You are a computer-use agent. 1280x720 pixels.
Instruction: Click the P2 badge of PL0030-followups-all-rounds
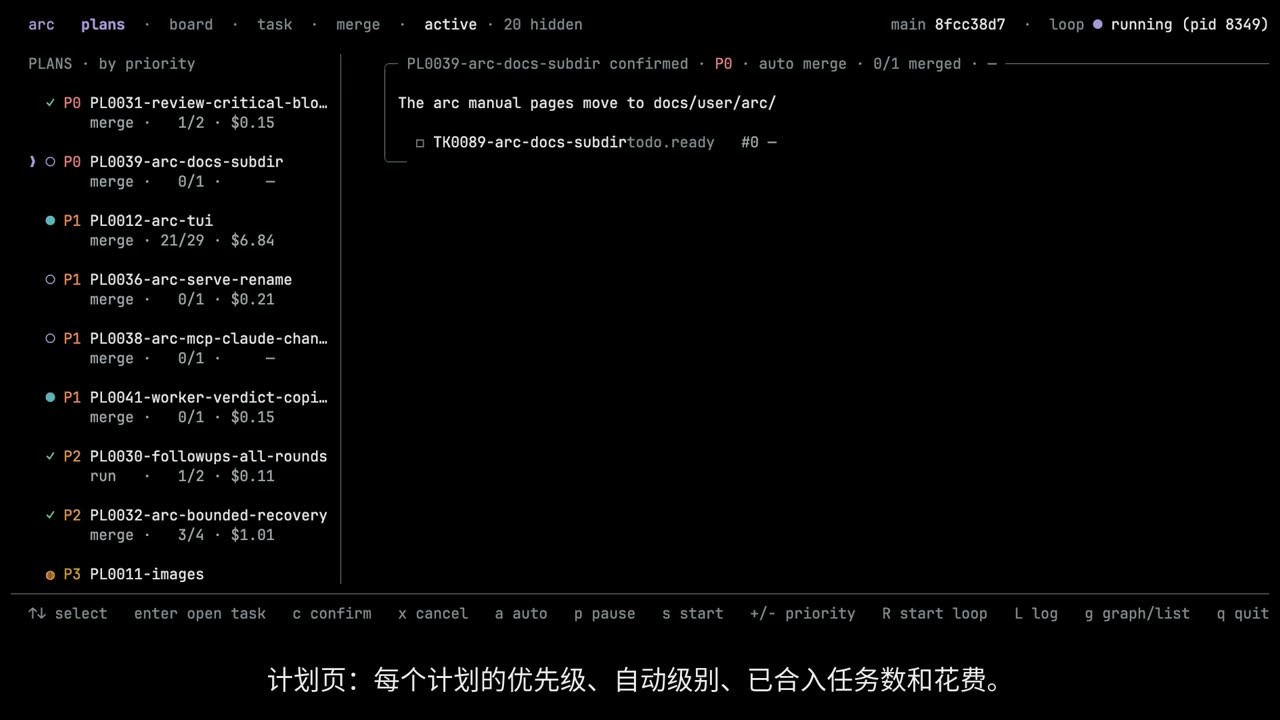72,457
